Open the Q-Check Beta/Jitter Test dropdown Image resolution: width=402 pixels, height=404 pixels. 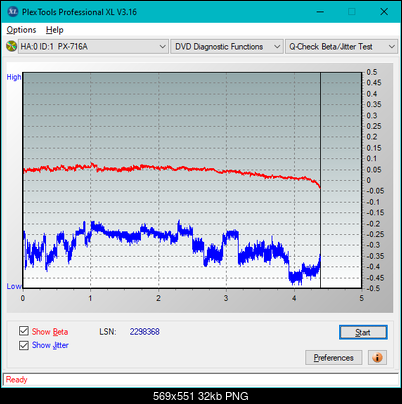(x=342, y=46)
